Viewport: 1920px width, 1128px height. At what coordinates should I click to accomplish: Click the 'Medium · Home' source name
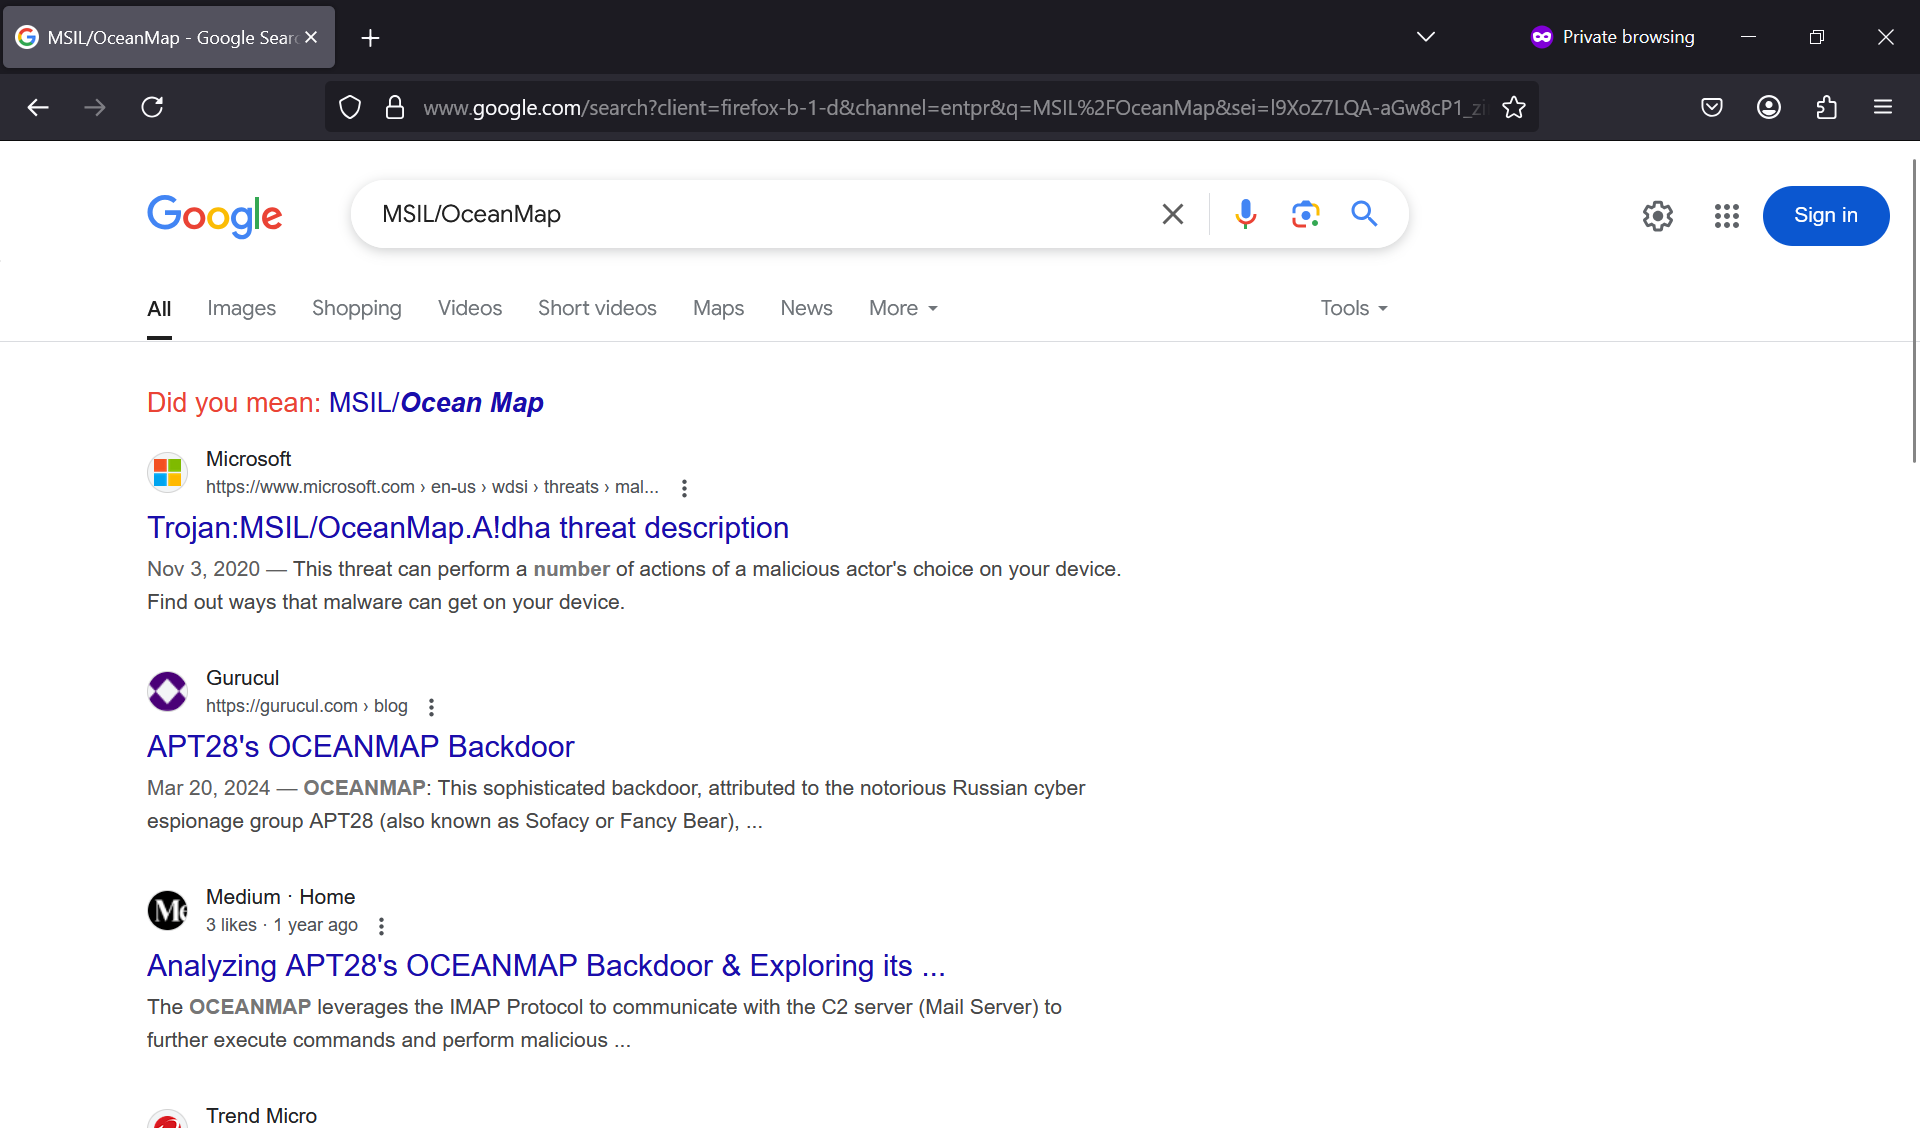coord(280,897)
